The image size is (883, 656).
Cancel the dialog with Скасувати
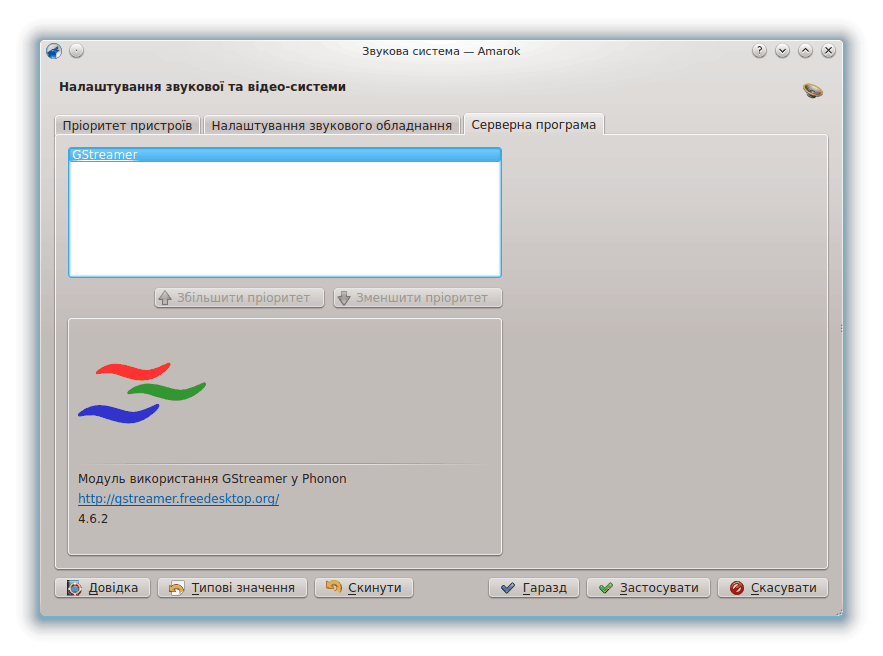[773, 588]
